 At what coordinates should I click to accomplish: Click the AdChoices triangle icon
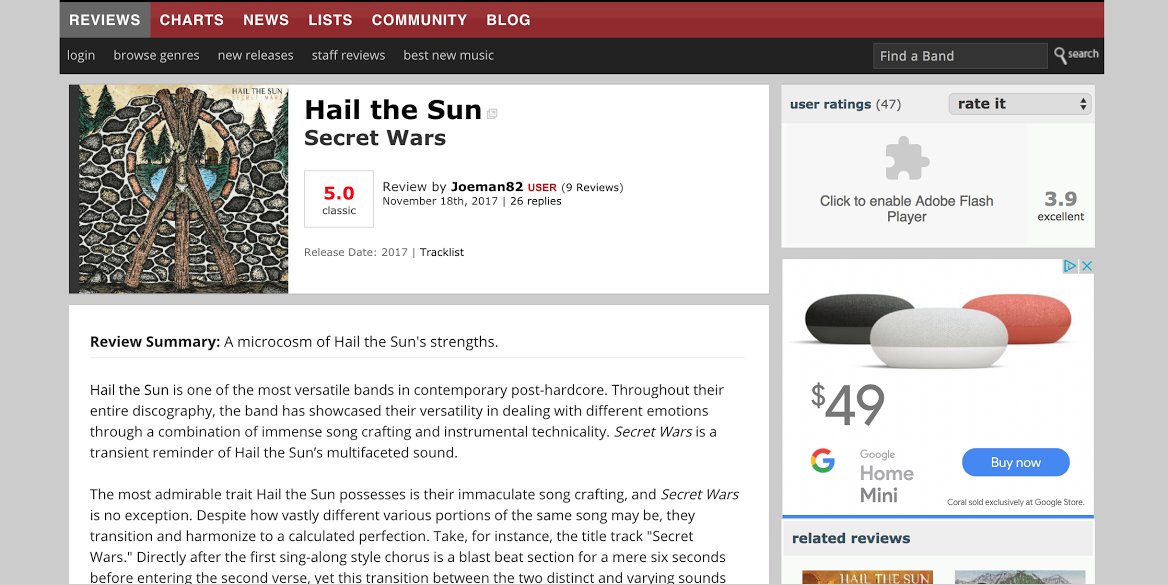(1070, 266)
